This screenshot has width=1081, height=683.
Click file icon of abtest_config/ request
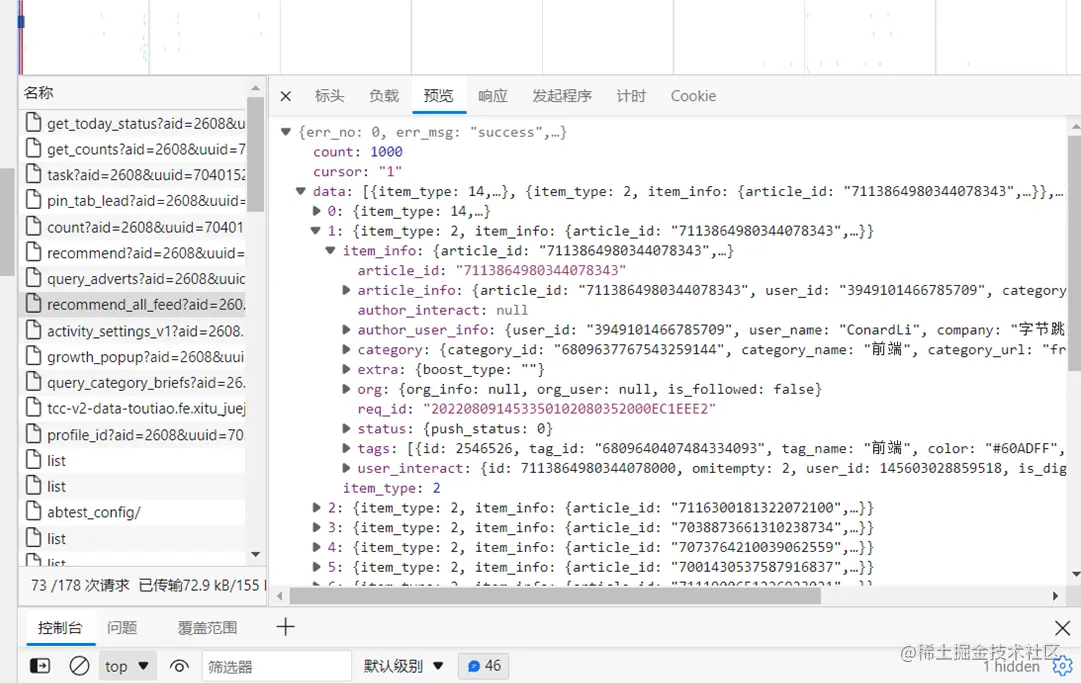[x=33, y=511]
